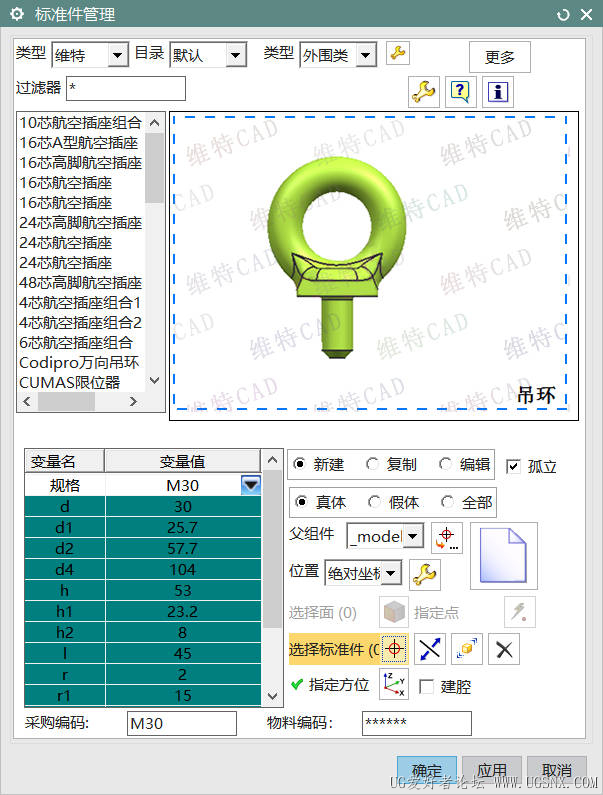Select 4芯航空插座组合2 in the list
Image resolution: width=603 pixels, height=795 pixels.
pyautogui.click(x=81, y=322)
